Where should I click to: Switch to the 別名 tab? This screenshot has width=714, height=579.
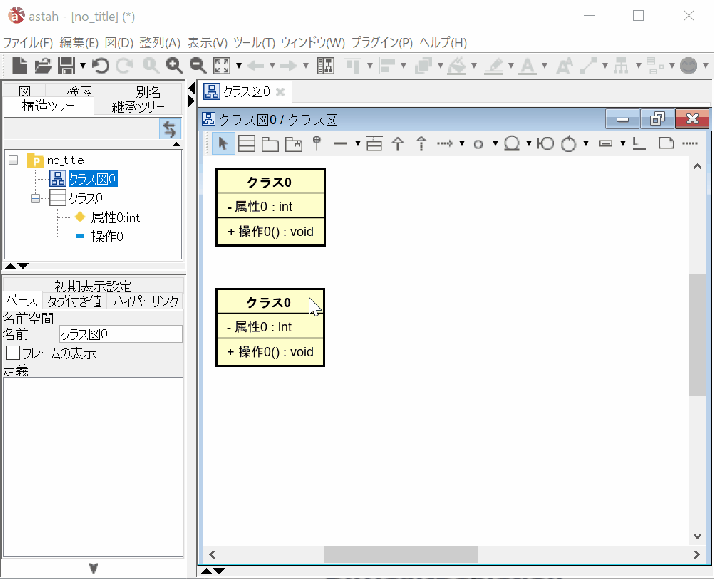tap(148, 91)
